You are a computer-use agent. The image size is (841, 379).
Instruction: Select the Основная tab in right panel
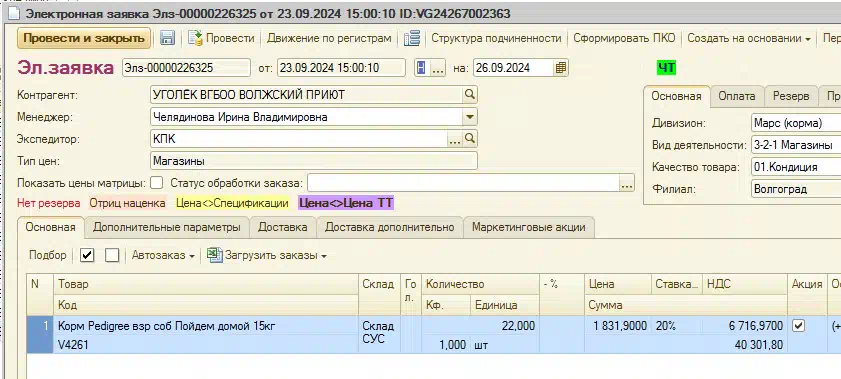[676, 96]
